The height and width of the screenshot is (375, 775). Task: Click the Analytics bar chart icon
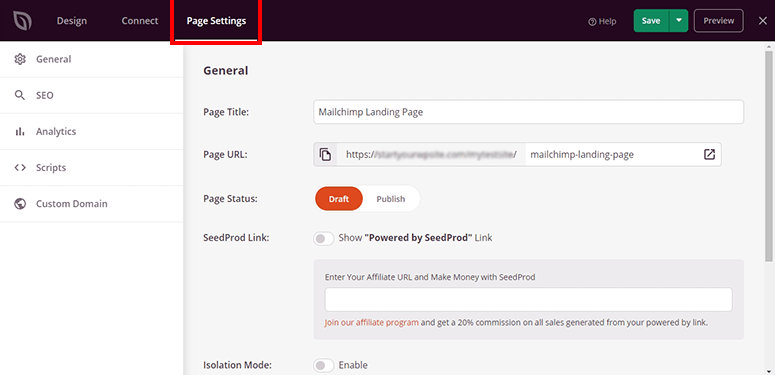pyautogui.click(x=20, y=131)
